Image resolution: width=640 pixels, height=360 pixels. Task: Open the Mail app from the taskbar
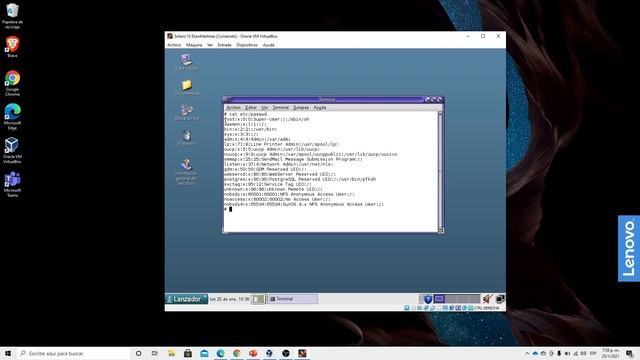tap(204, 353)
